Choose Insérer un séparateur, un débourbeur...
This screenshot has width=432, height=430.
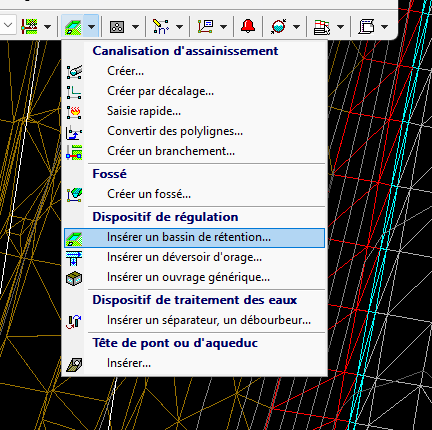click(x=194, y=320)
